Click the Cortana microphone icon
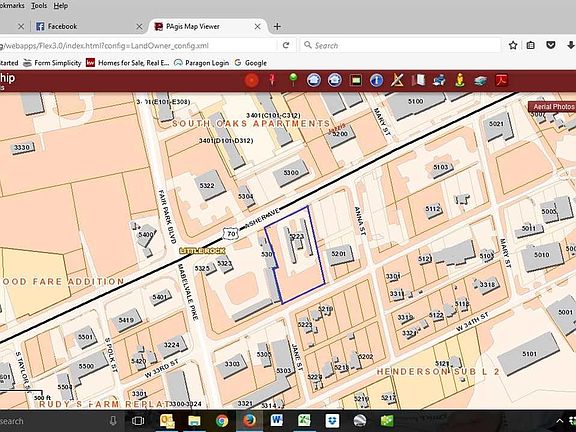 tap(113, 421)
